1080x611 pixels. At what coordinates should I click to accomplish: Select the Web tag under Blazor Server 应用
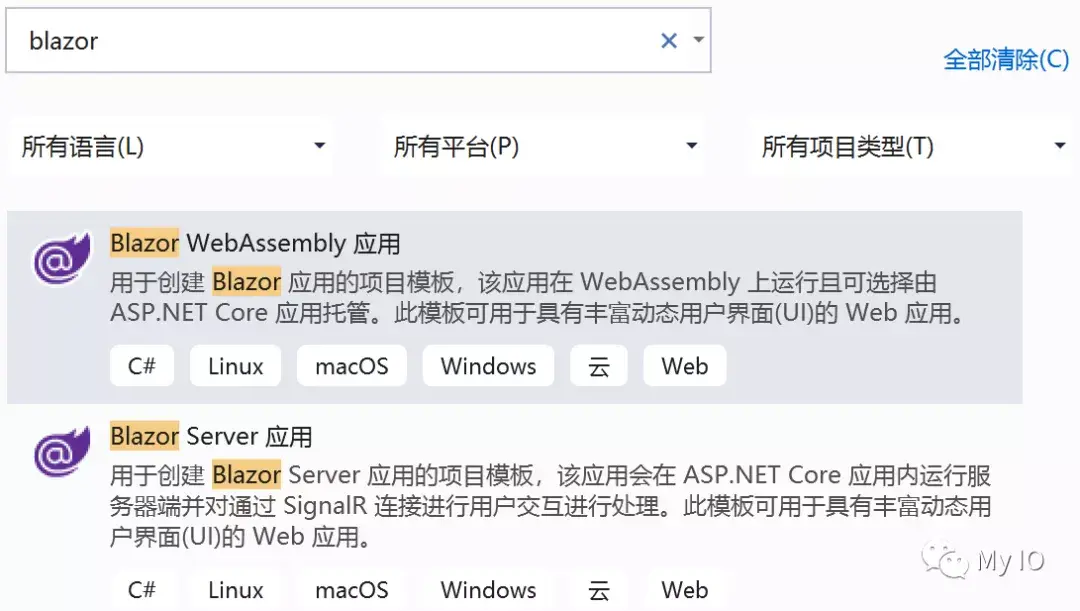coord(684,590)
